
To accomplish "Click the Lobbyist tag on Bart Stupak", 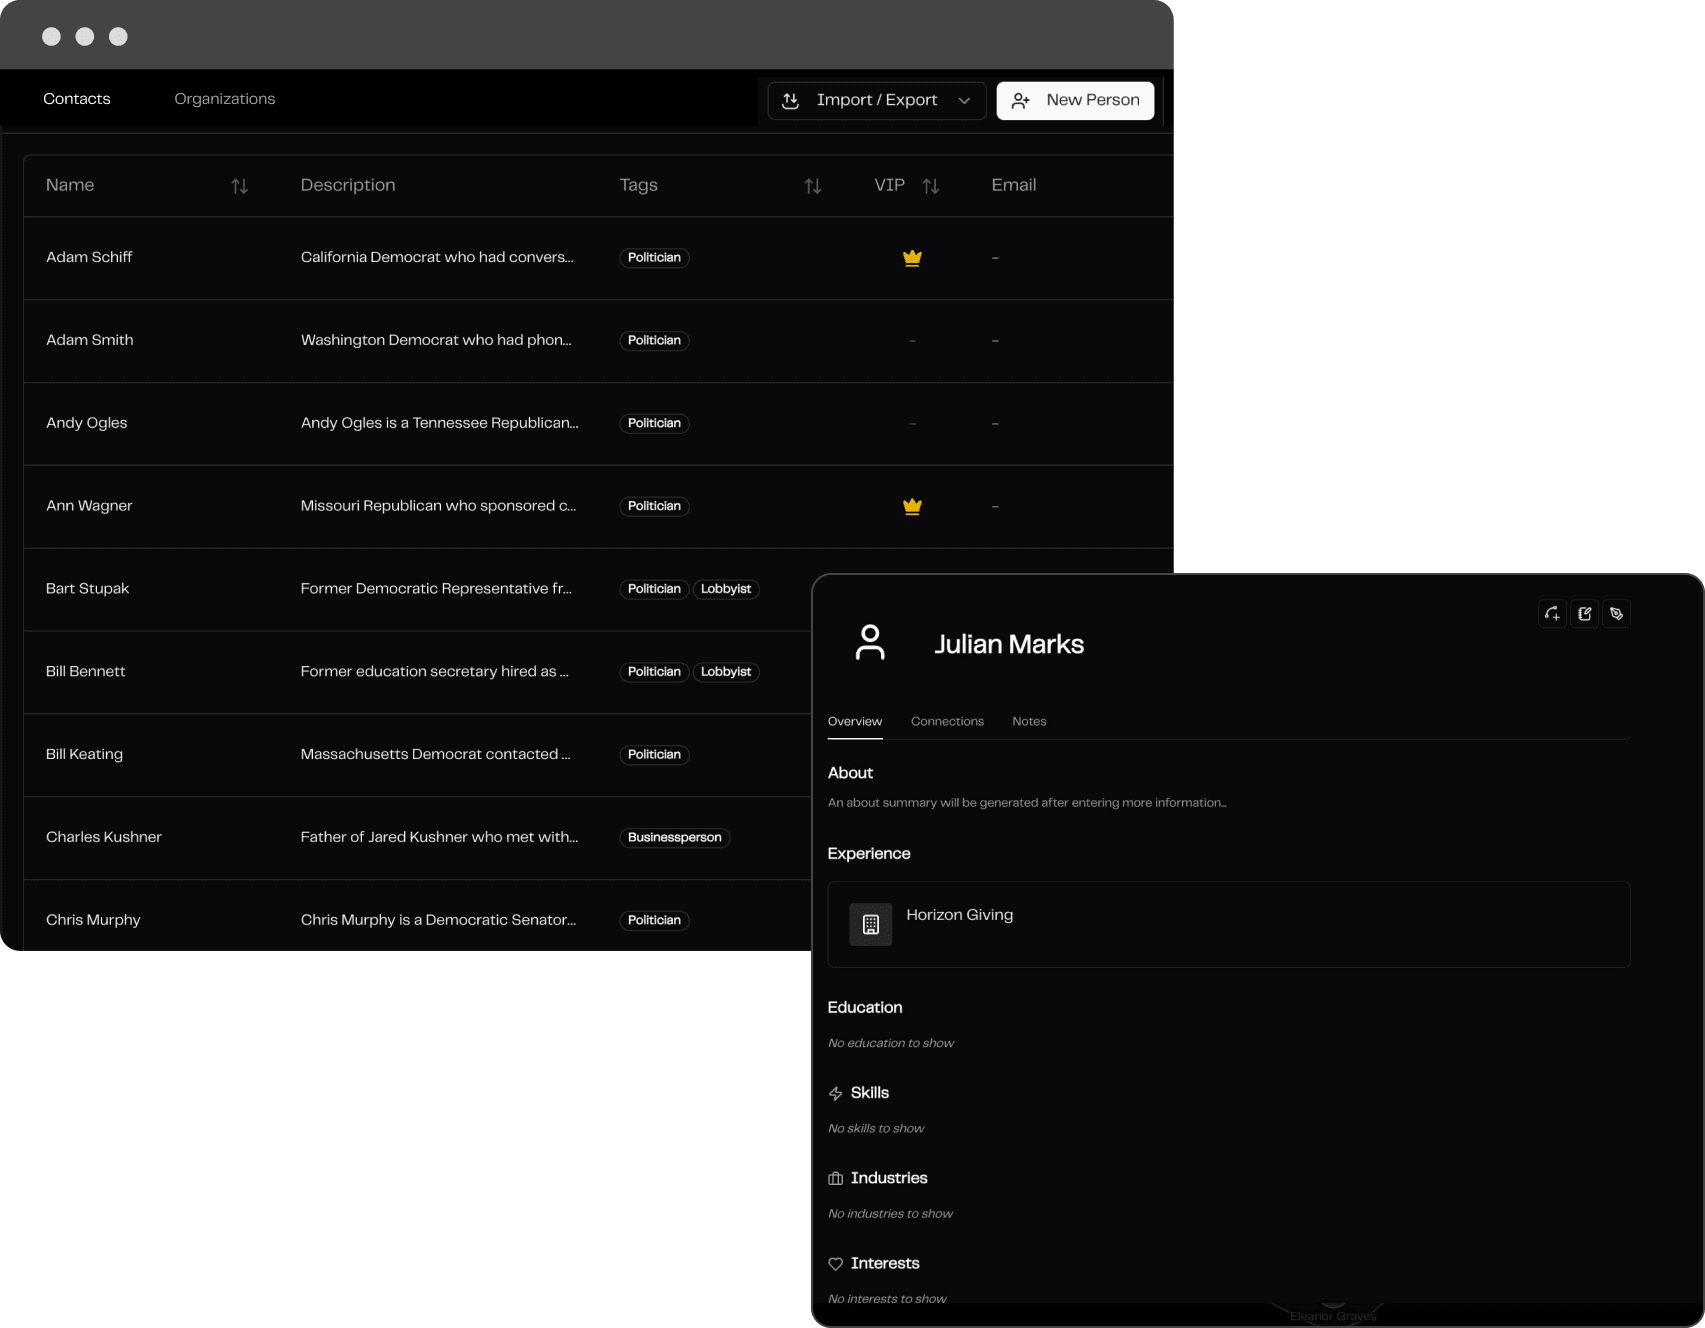I will [725, 589].
